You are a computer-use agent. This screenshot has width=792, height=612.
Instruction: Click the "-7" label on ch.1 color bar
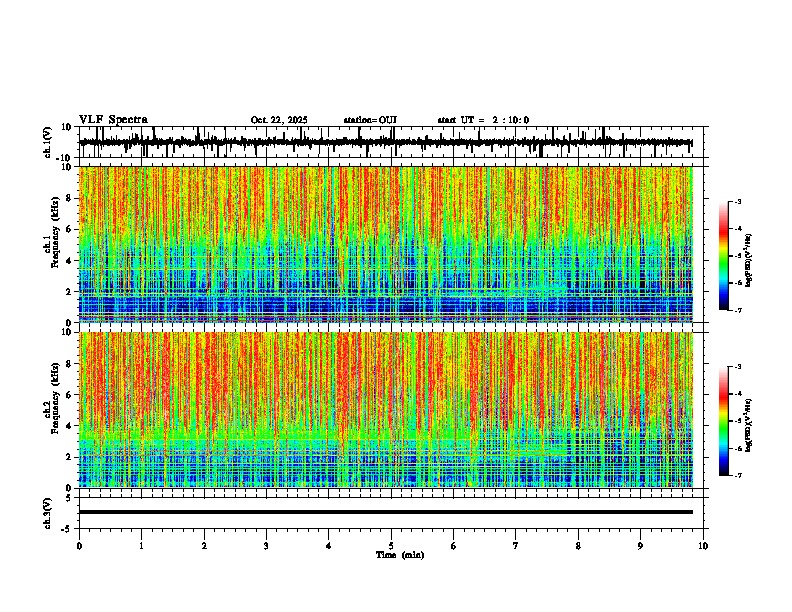click(x=737, y=310)
